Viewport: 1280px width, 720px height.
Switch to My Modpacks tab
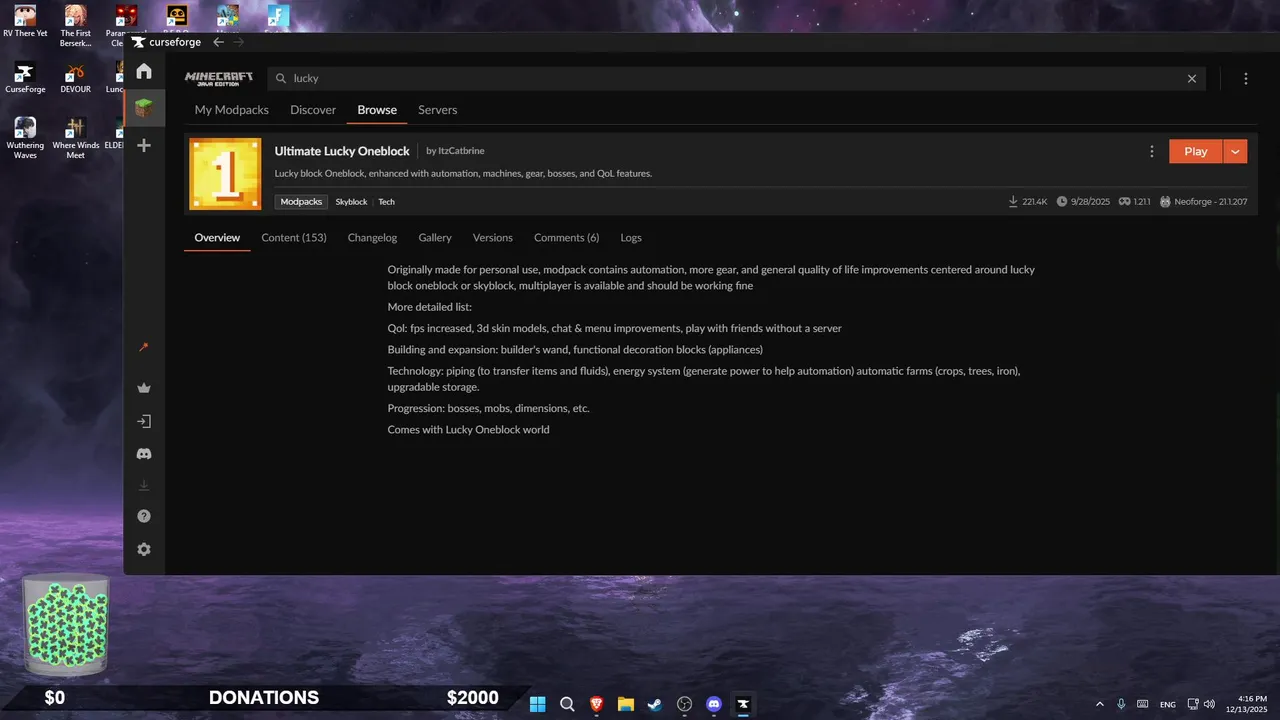pyautogui.click(x=232, y=110)
